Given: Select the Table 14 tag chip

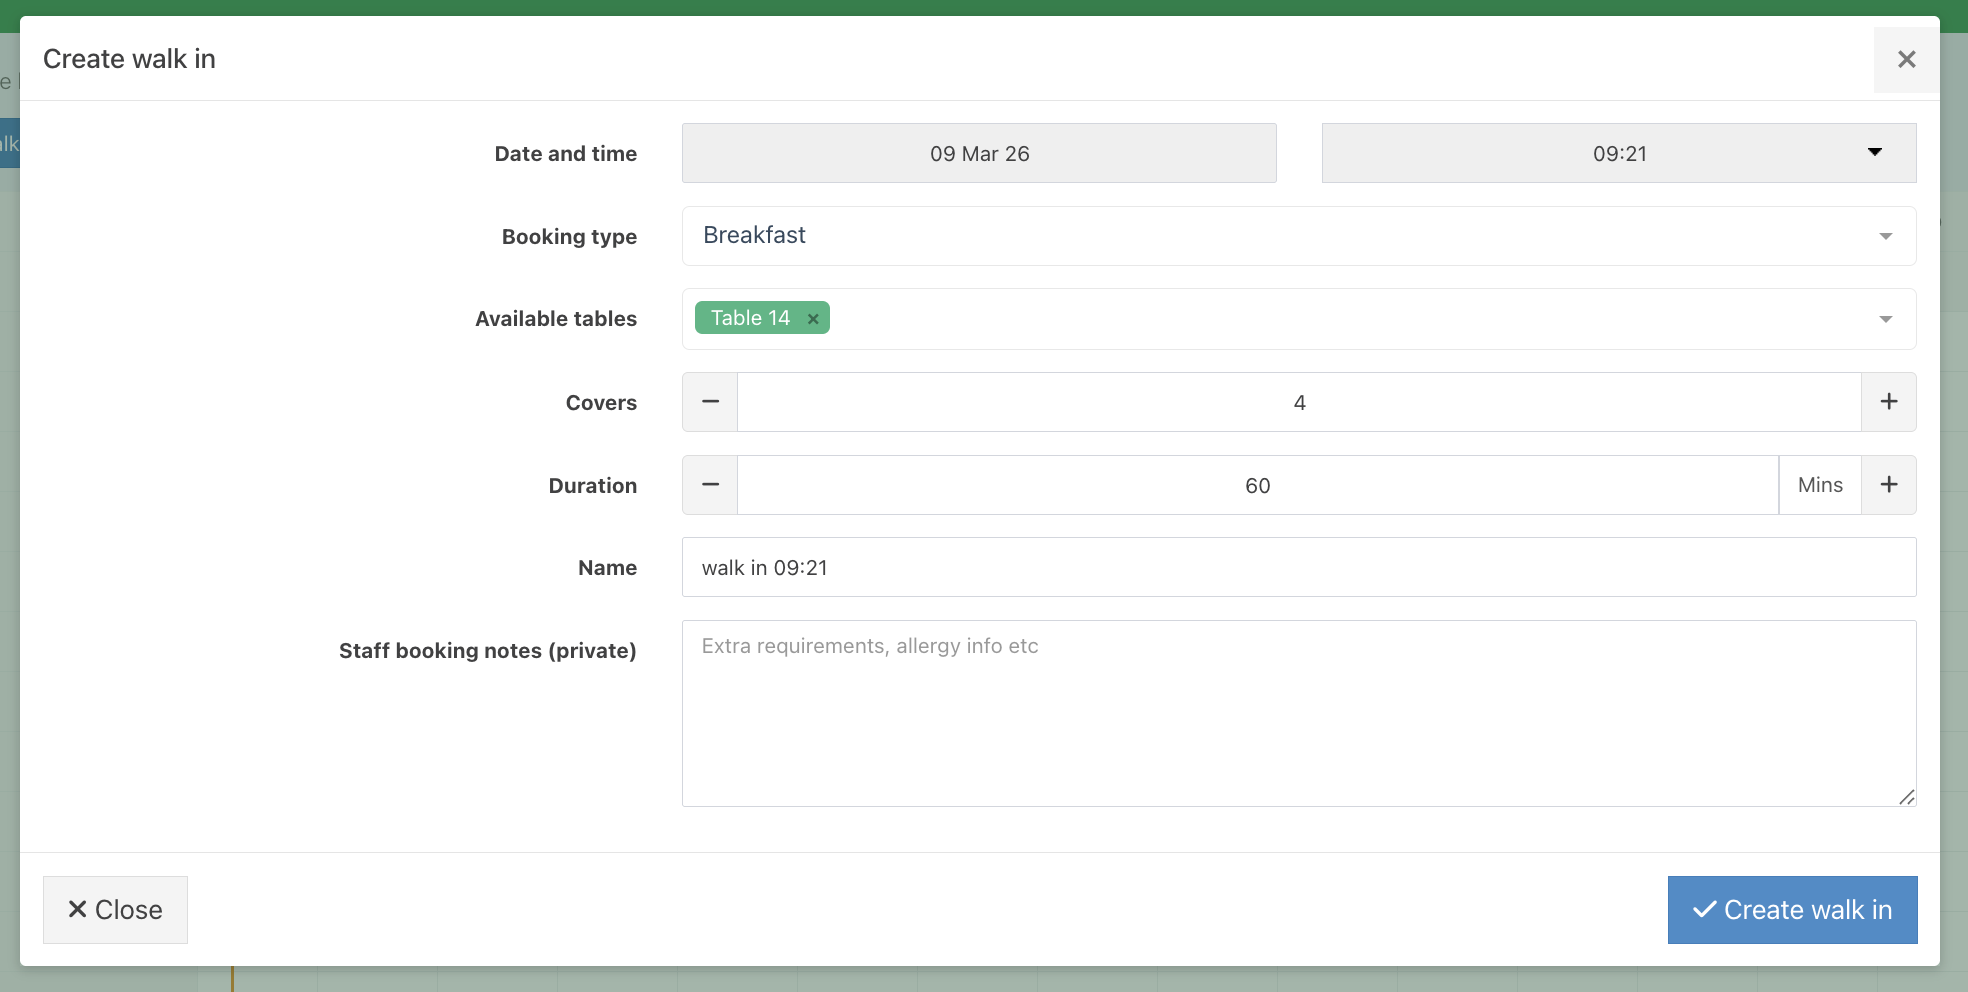Looking at the screenshot, I should [x=751, y=318].
